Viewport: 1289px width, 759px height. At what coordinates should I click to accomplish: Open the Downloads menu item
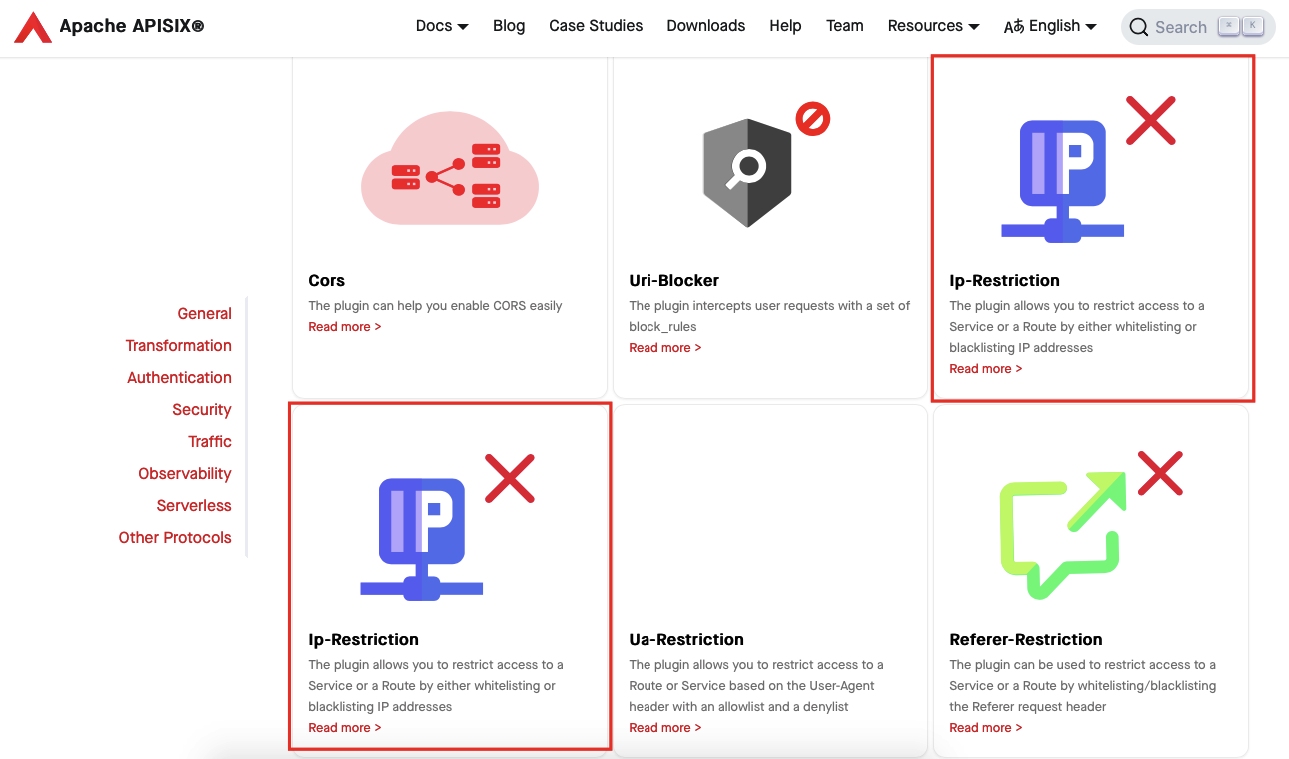tap(706, 26)
